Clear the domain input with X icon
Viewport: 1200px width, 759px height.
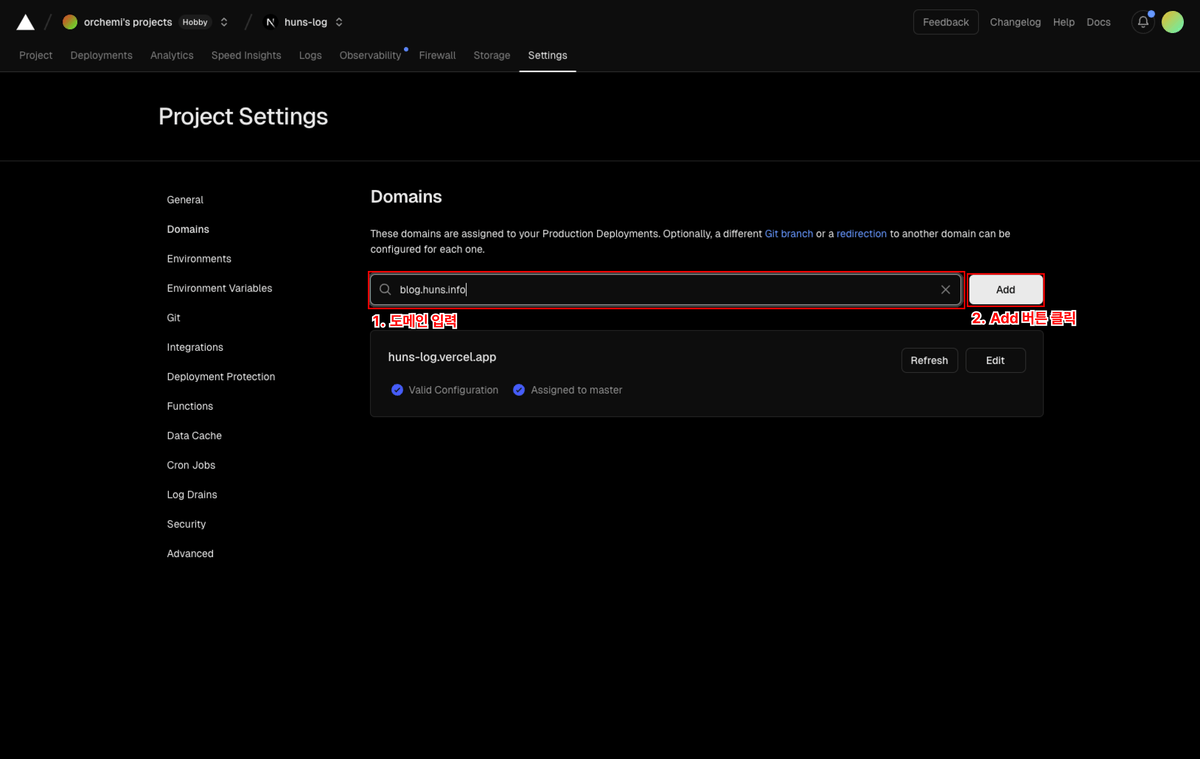click(945, 290)
